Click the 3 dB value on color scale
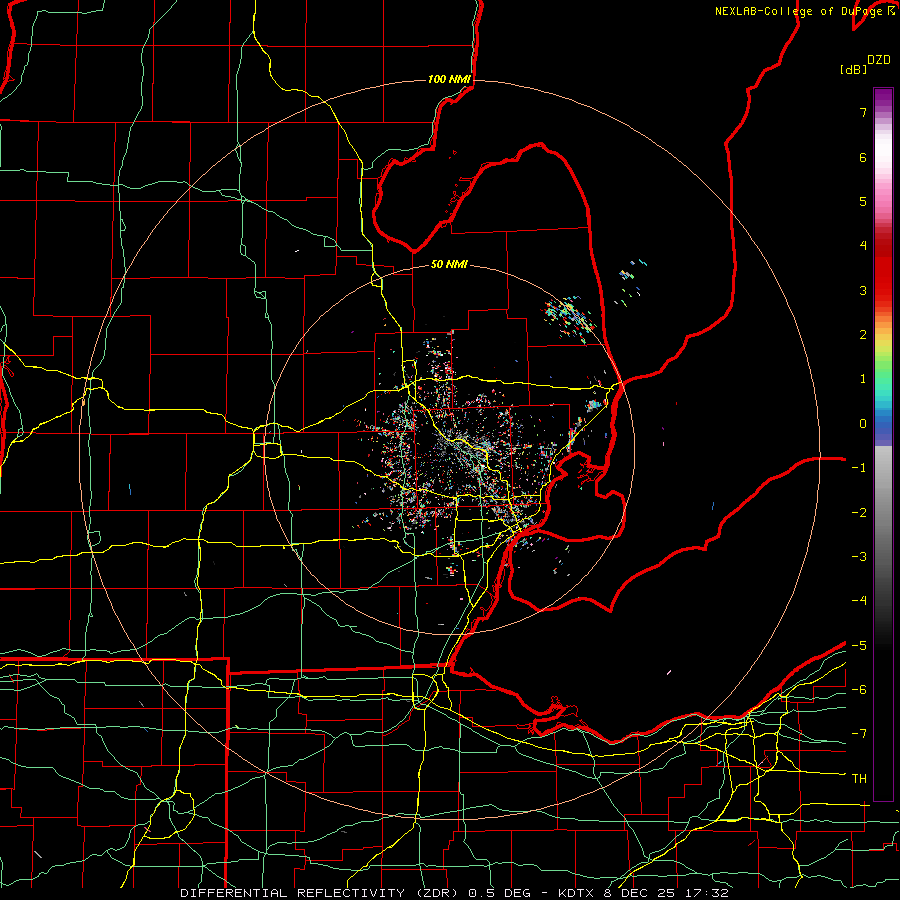The image size is (900, 900). (863, 290)
